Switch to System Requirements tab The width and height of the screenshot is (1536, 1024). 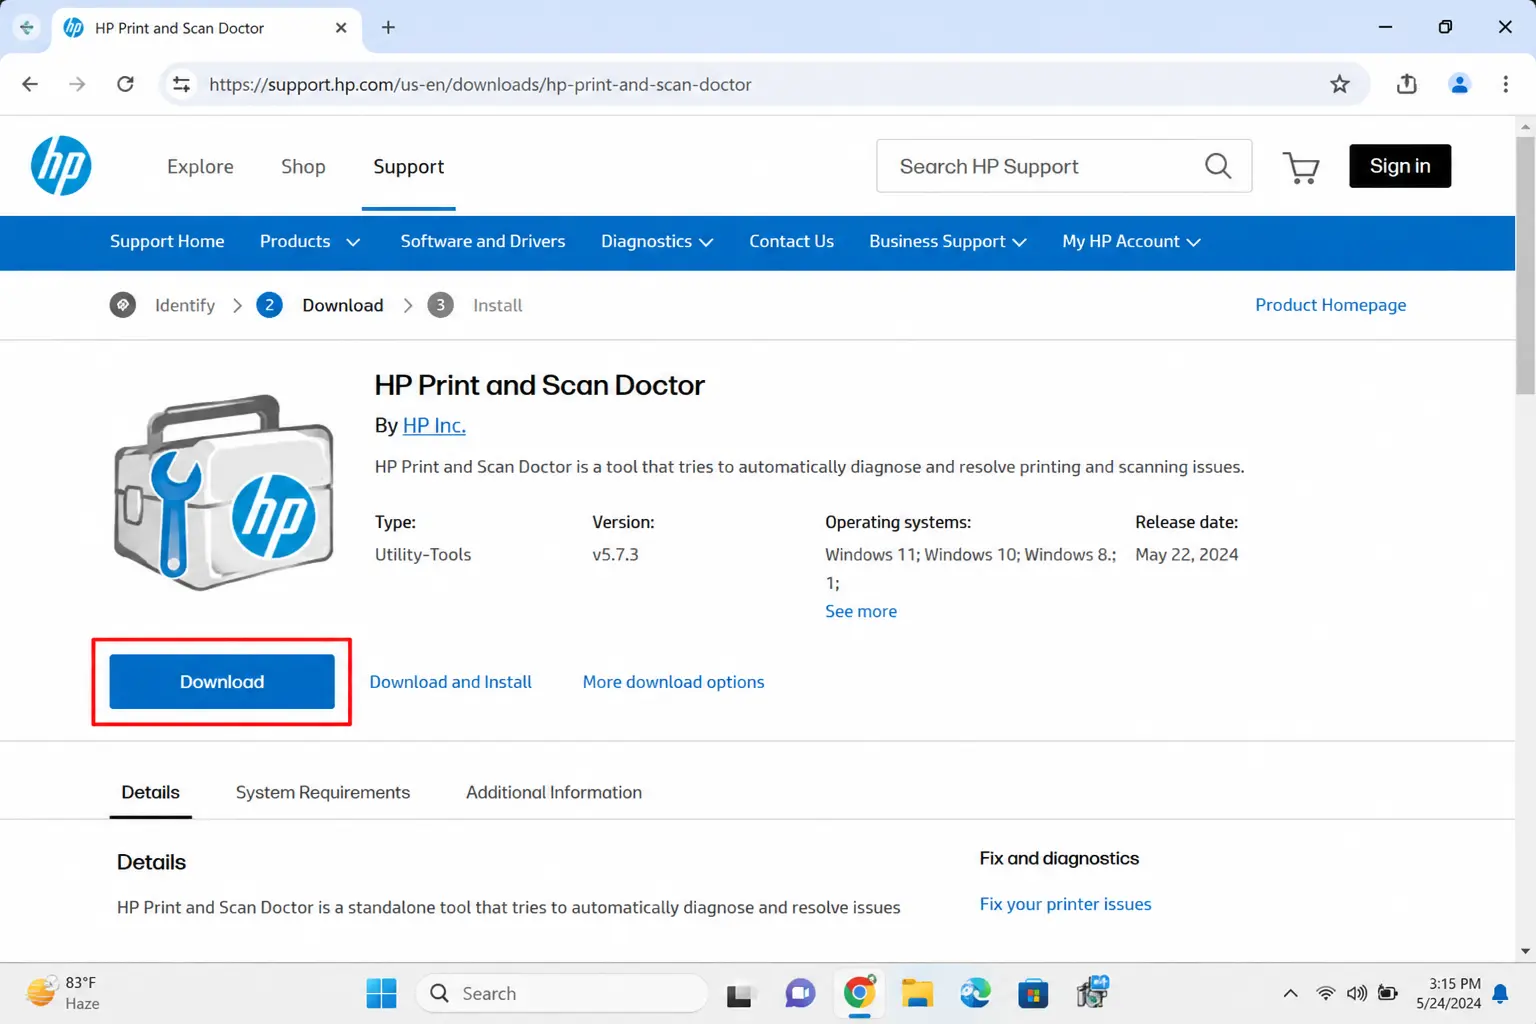[x=323, y=792]
